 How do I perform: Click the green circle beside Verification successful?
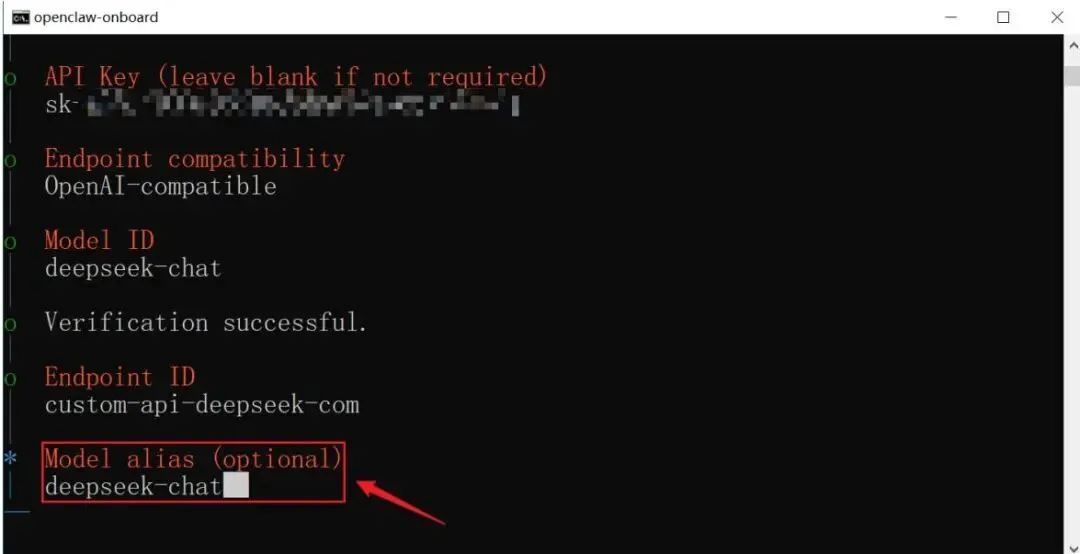coord(10,325)
